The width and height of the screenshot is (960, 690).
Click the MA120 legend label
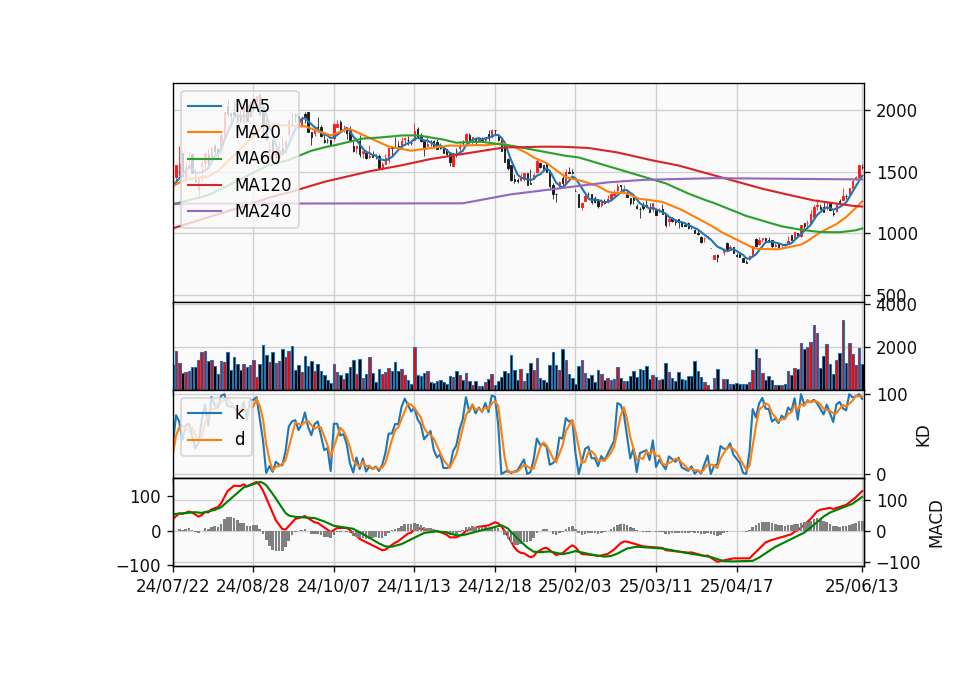click(x=263, y=184)
